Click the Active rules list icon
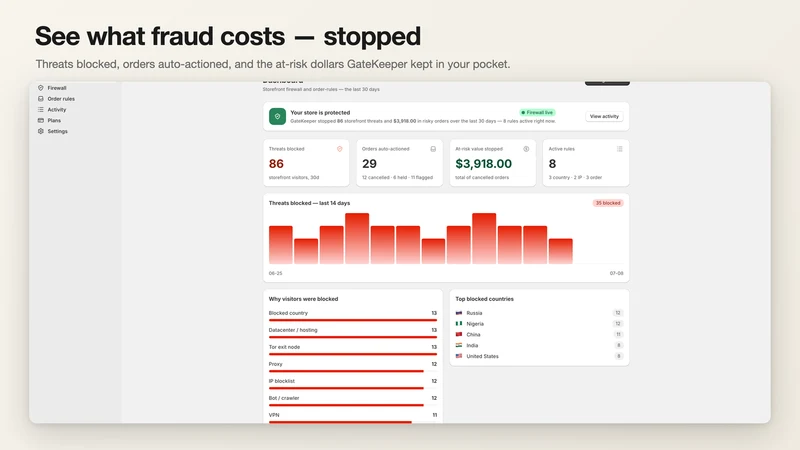This screenshot has height=450, width=800. point(619,149)
